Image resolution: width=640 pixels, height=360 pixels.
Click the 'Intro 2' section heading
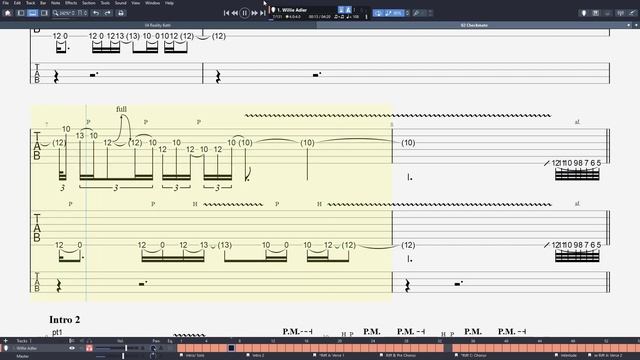click(64, 320)
